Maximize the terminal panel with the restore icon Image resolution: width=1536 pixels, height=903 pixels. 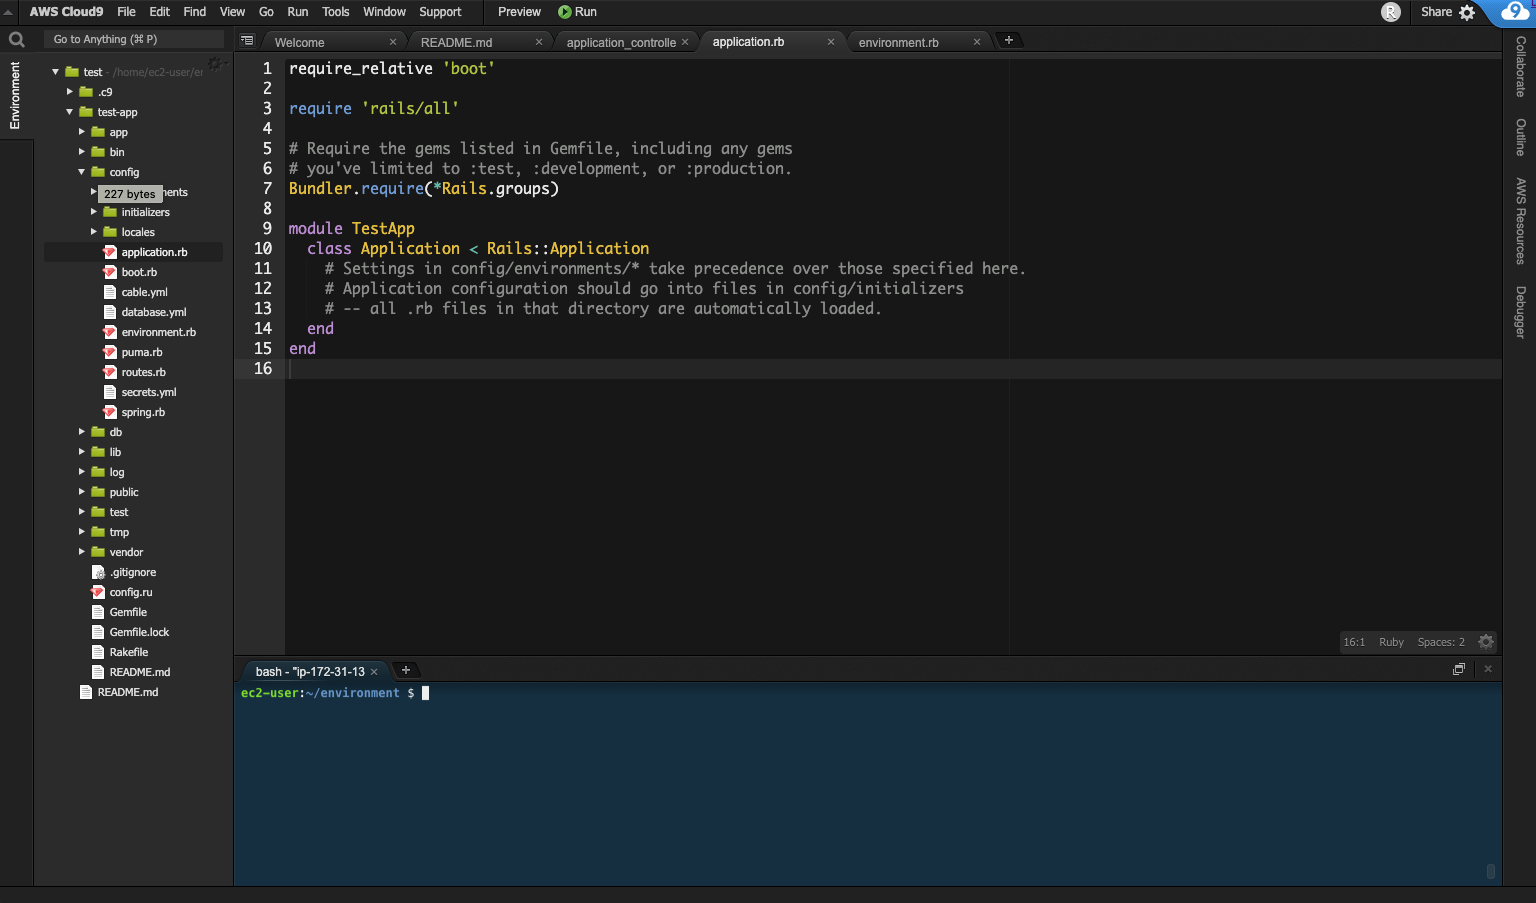point(1459,669)
